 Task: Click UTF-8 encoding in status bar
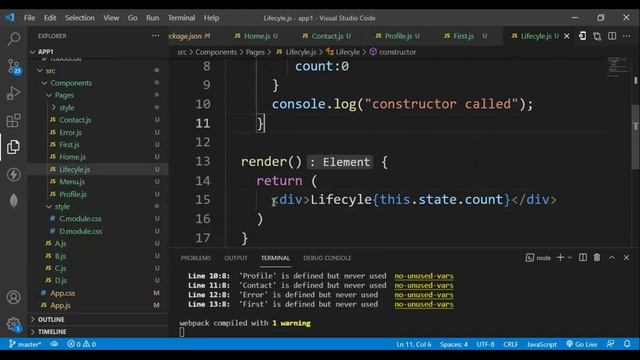pyautogui.click(x=485, y=344)
